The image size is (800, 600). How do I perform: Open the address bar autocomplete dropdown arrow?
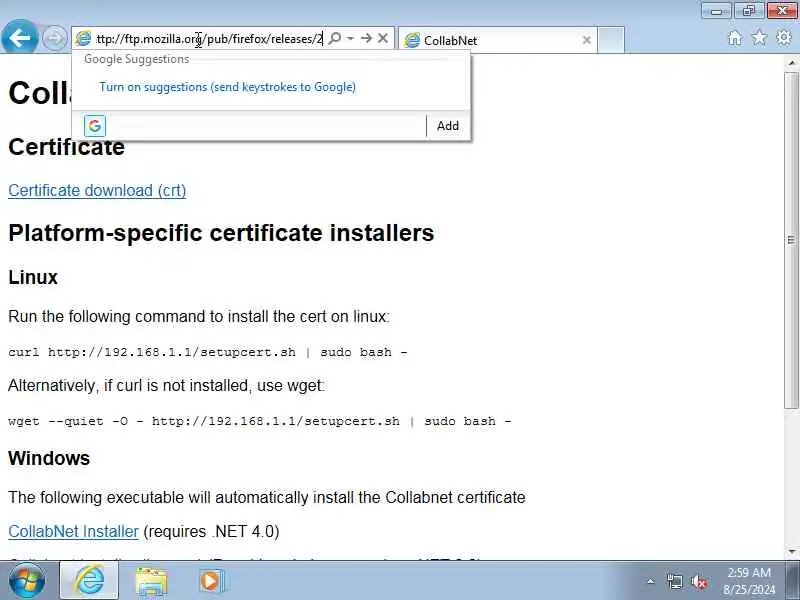351,38
